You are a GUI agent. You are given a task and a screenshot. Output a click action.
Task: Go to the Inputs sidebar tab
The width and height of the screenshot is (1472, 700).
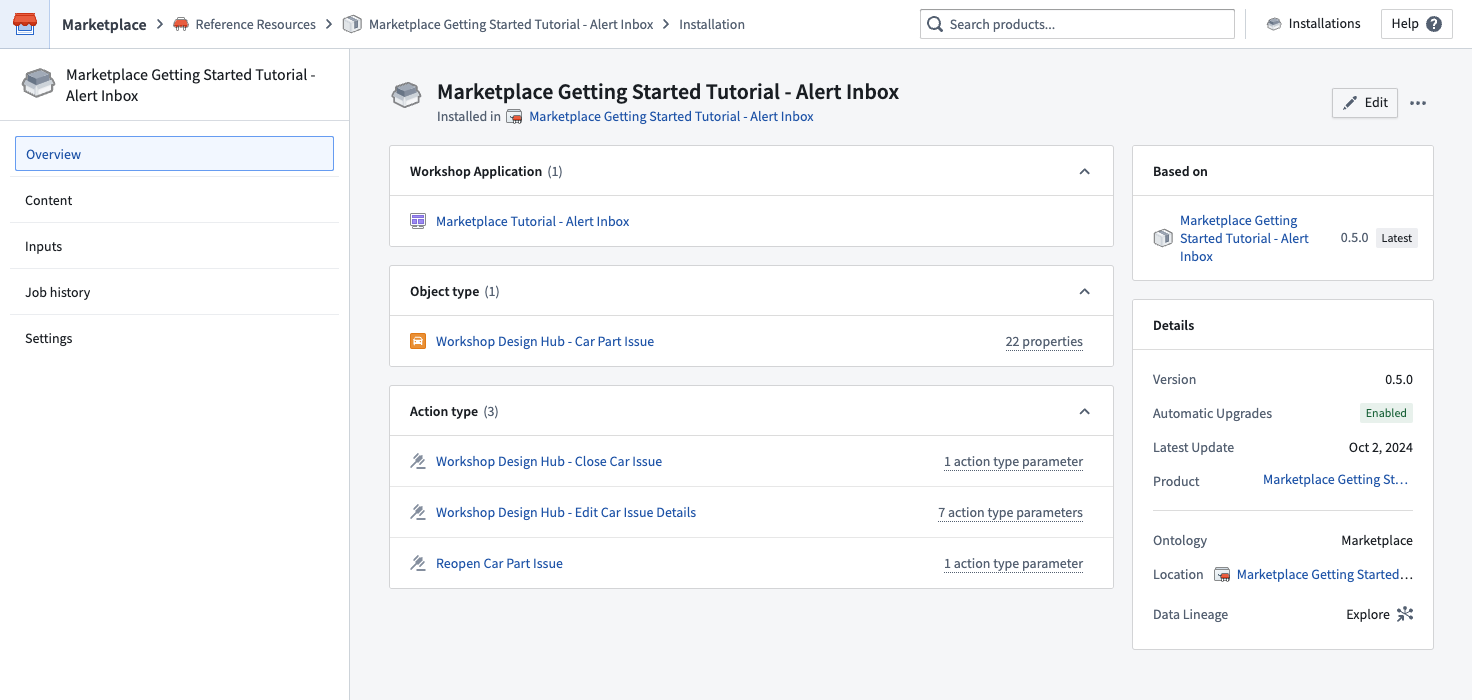174,246
